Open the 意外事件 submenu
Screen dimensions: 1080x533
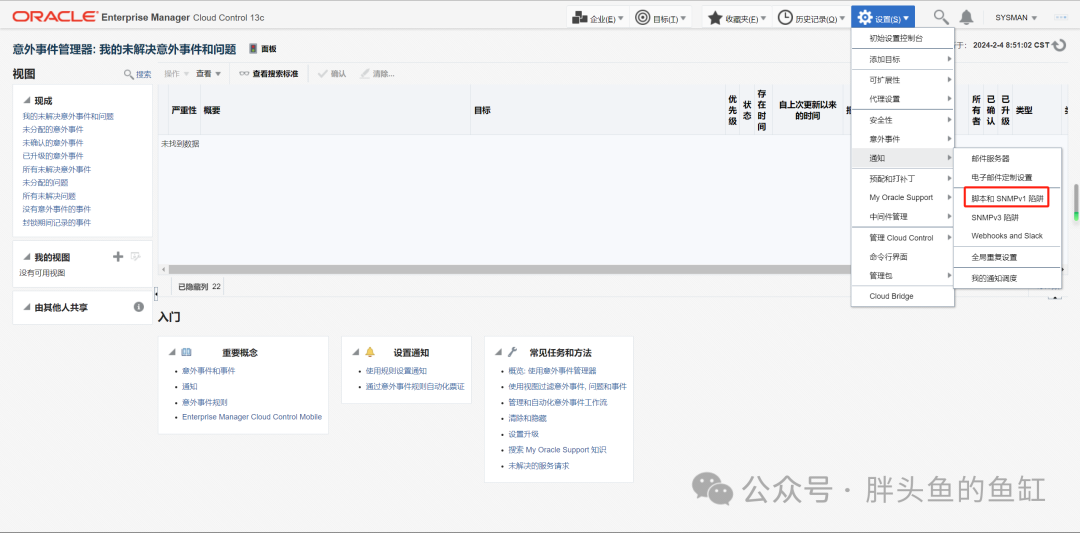pos(902,139)
